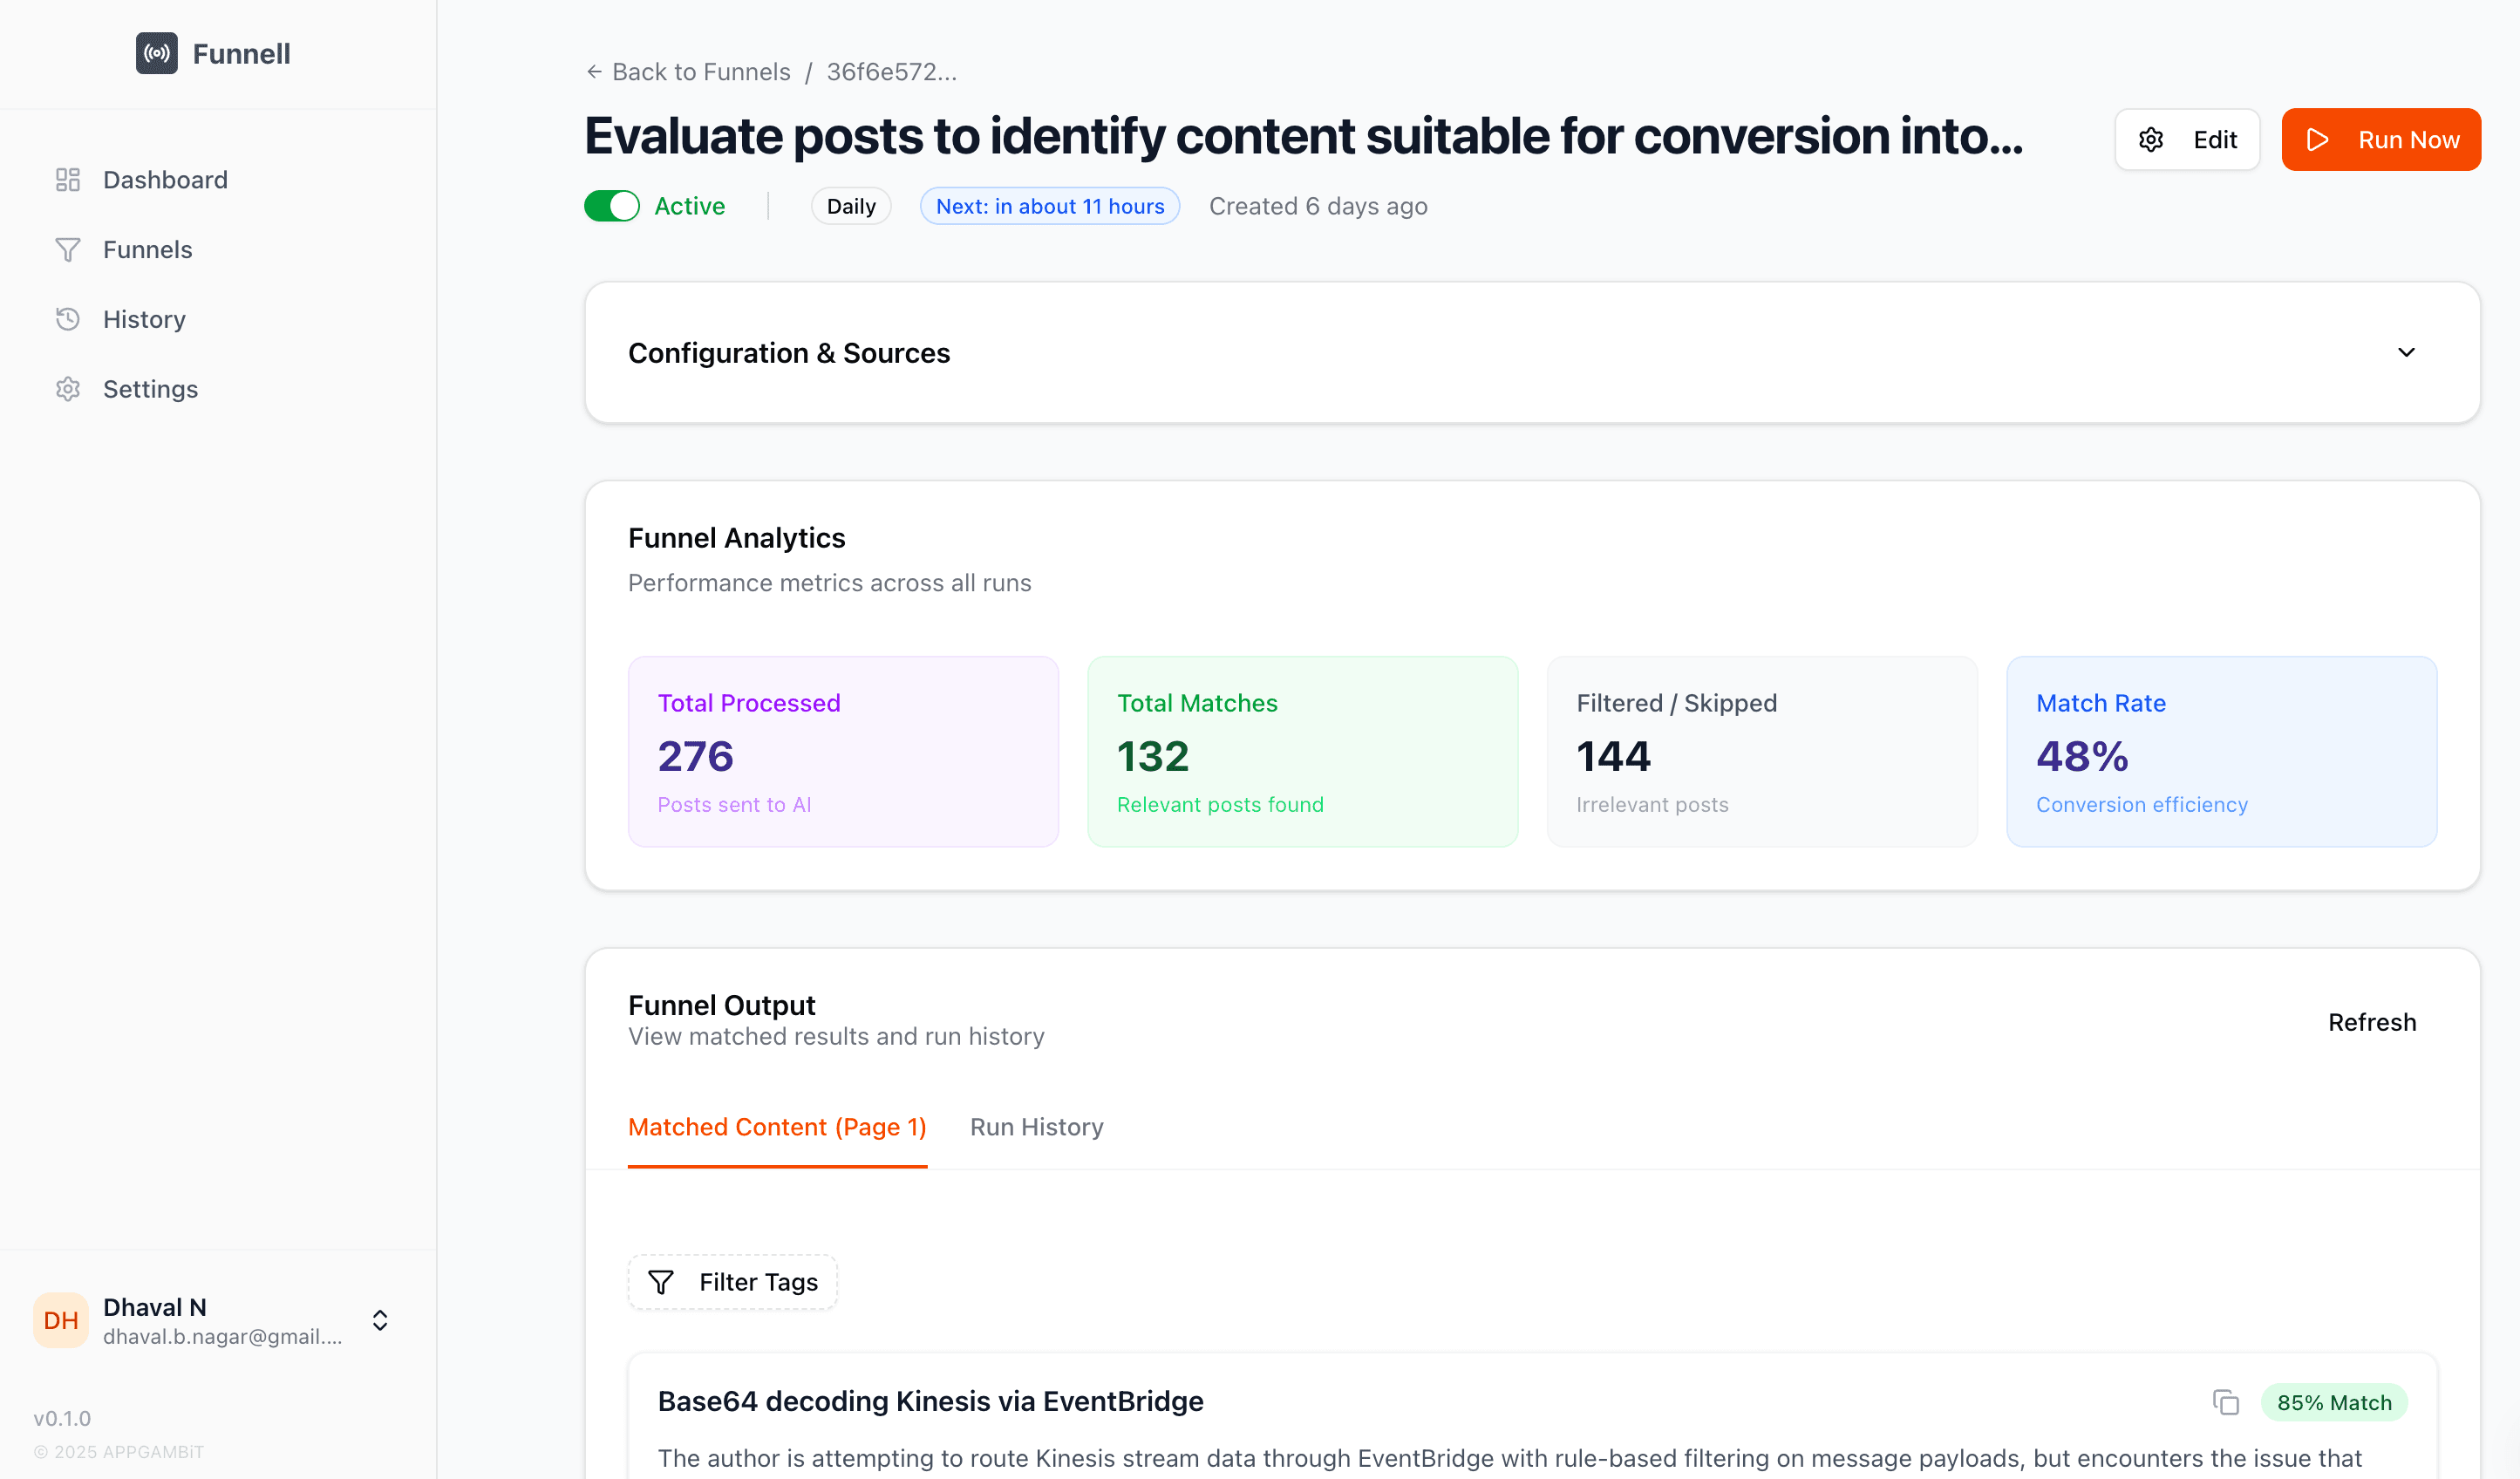
Task: Open Dashboard via its grid icon
Action: pos(67,180)
